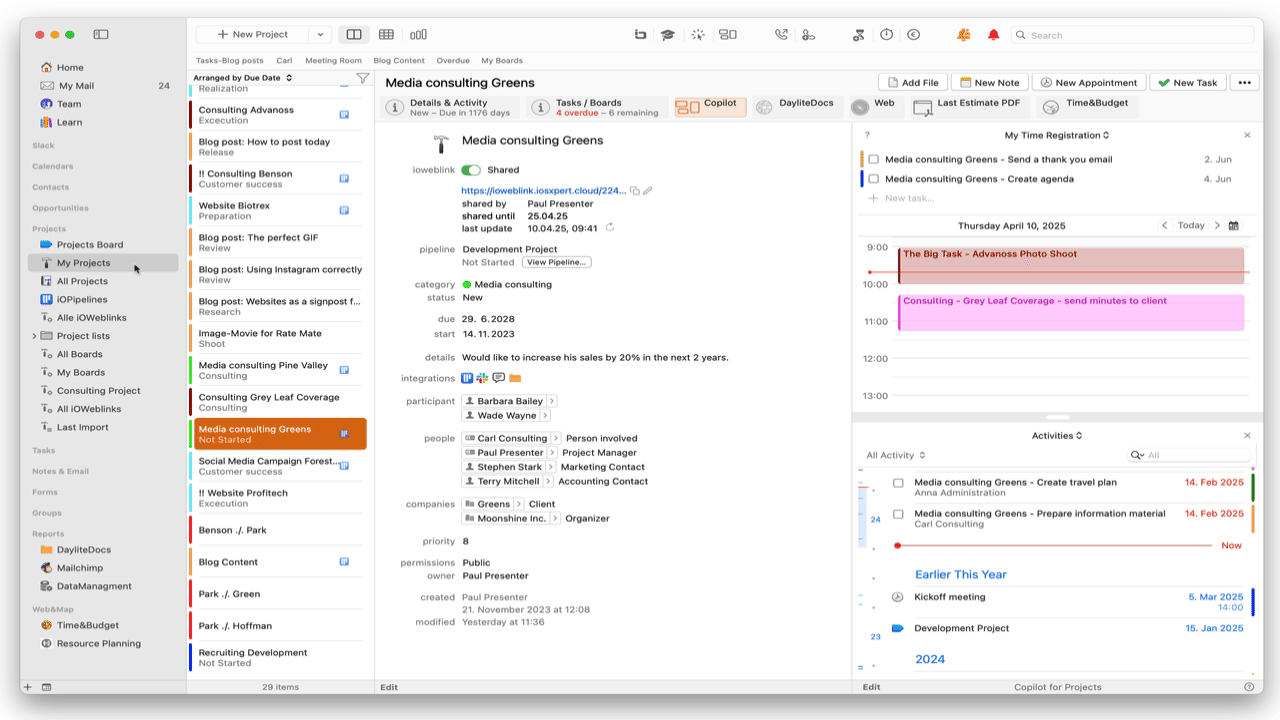Viewport: 1280px width, 720px height.
Task: Open Time&Budget tab
Action: [1086, 107]
